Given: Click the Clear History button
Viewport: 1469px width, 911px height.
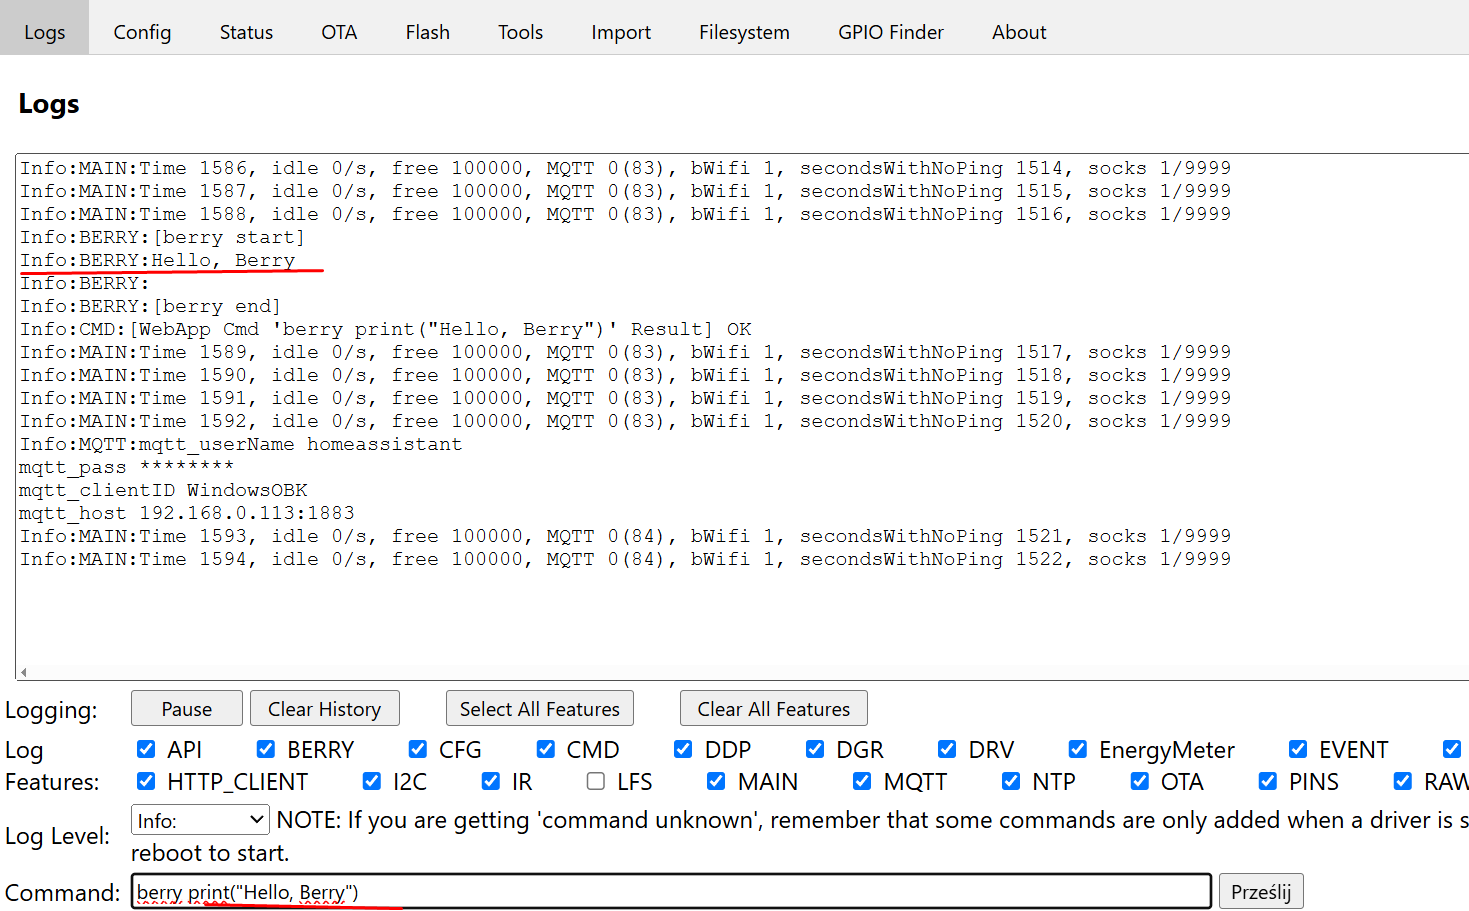Looking at the screenshot, I should tap(325, 708).
